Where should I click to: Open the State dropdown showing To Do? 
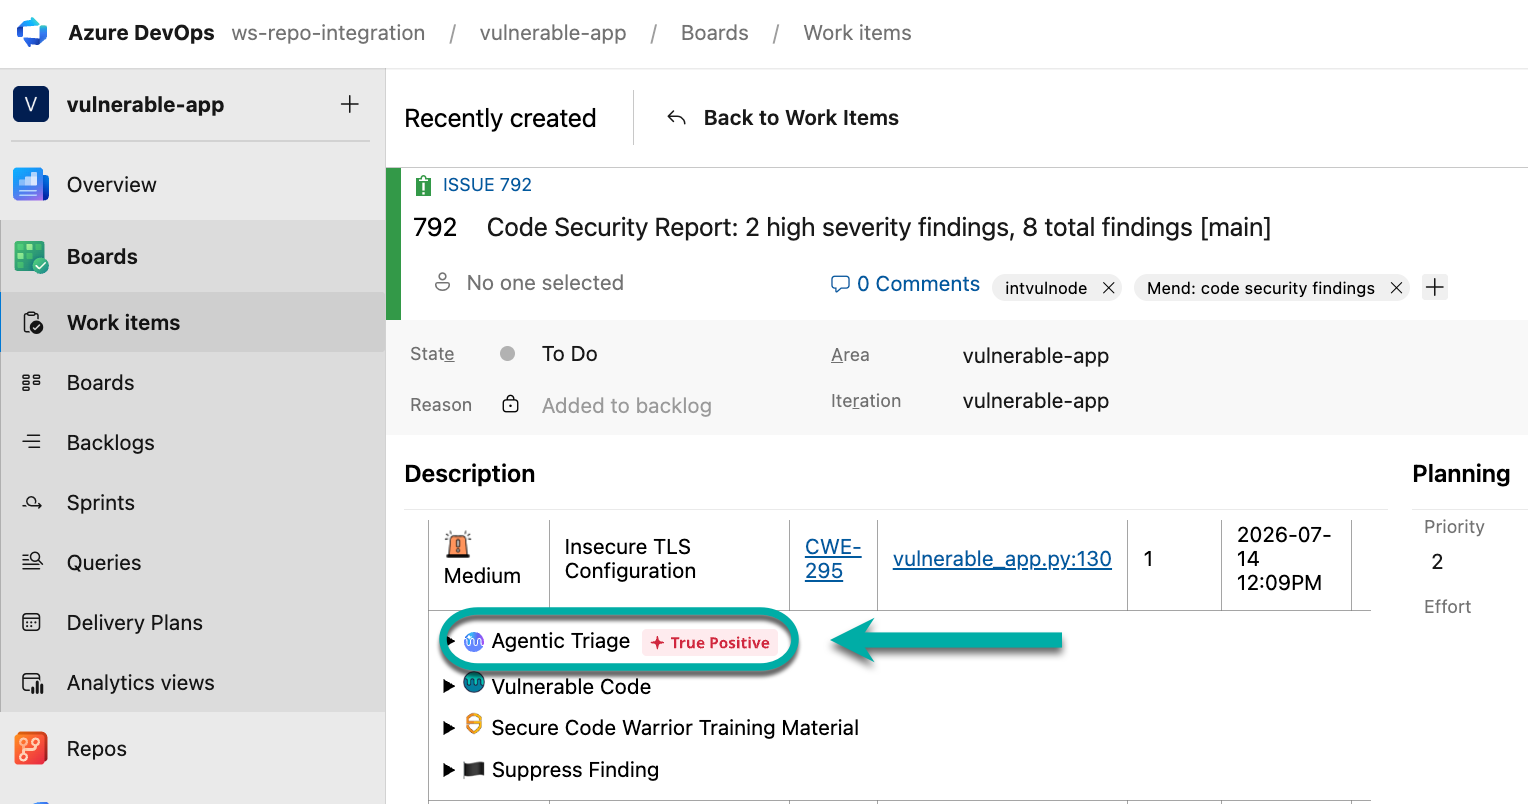coord(569,354)
